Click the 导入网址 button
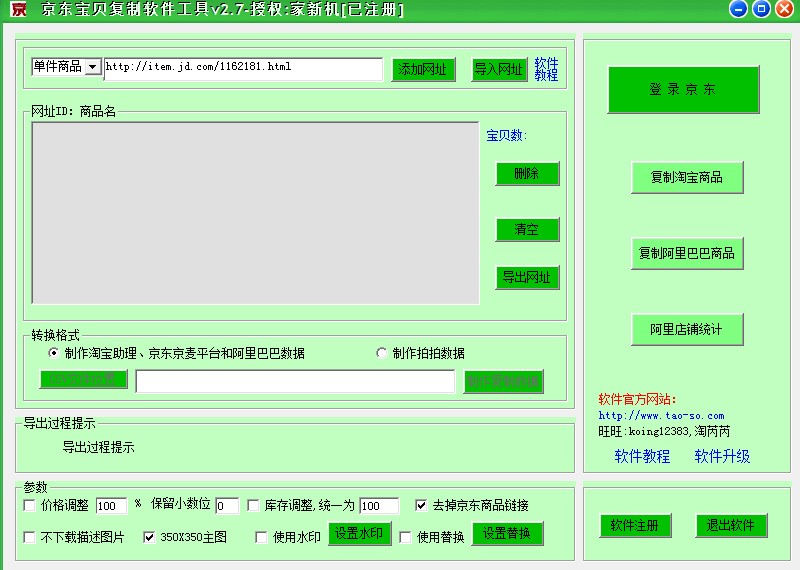 click(499, 69)
